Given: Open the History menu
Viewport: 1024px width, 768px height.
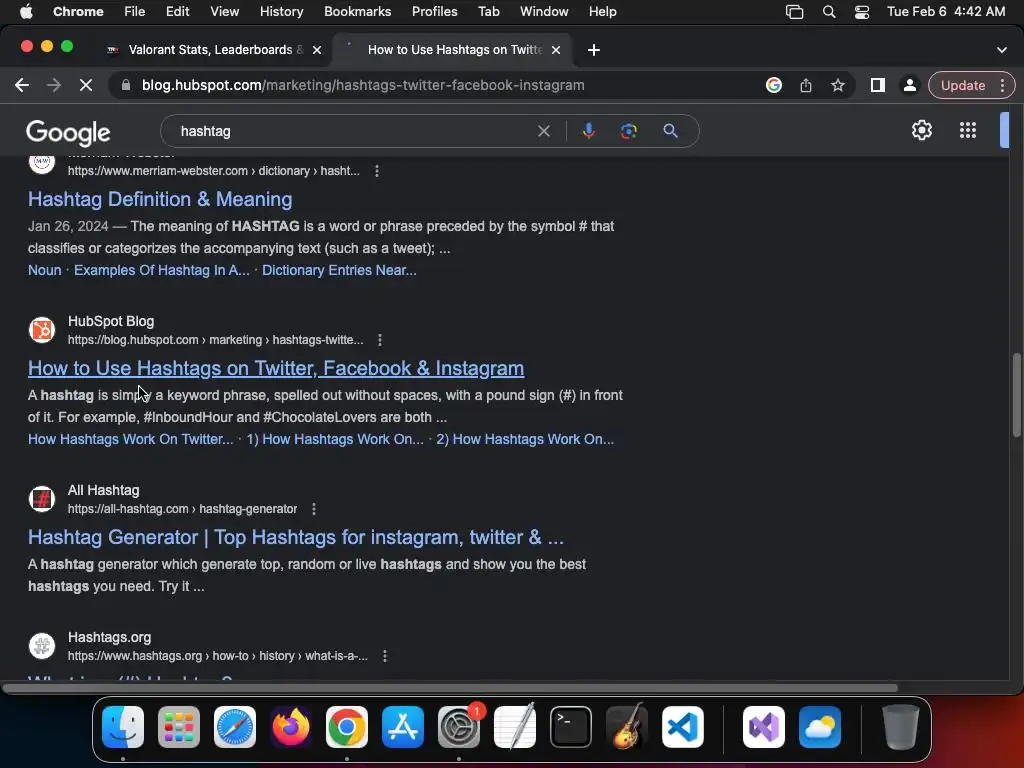Looking at the screenshot, I should point(281,12).
